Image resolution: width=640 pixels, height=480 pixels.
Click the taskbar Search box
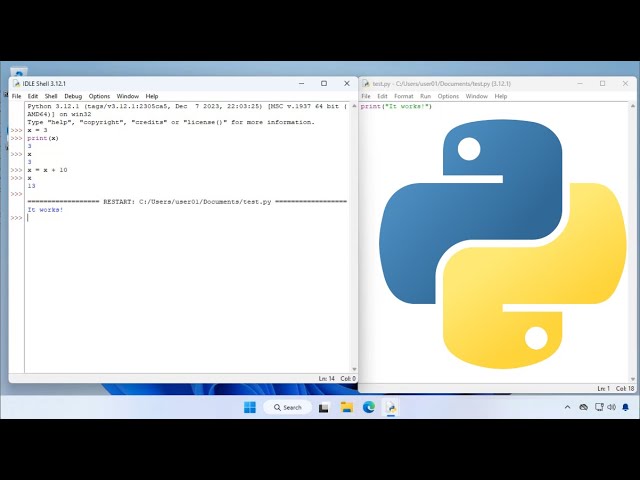[x=288, y=407]
